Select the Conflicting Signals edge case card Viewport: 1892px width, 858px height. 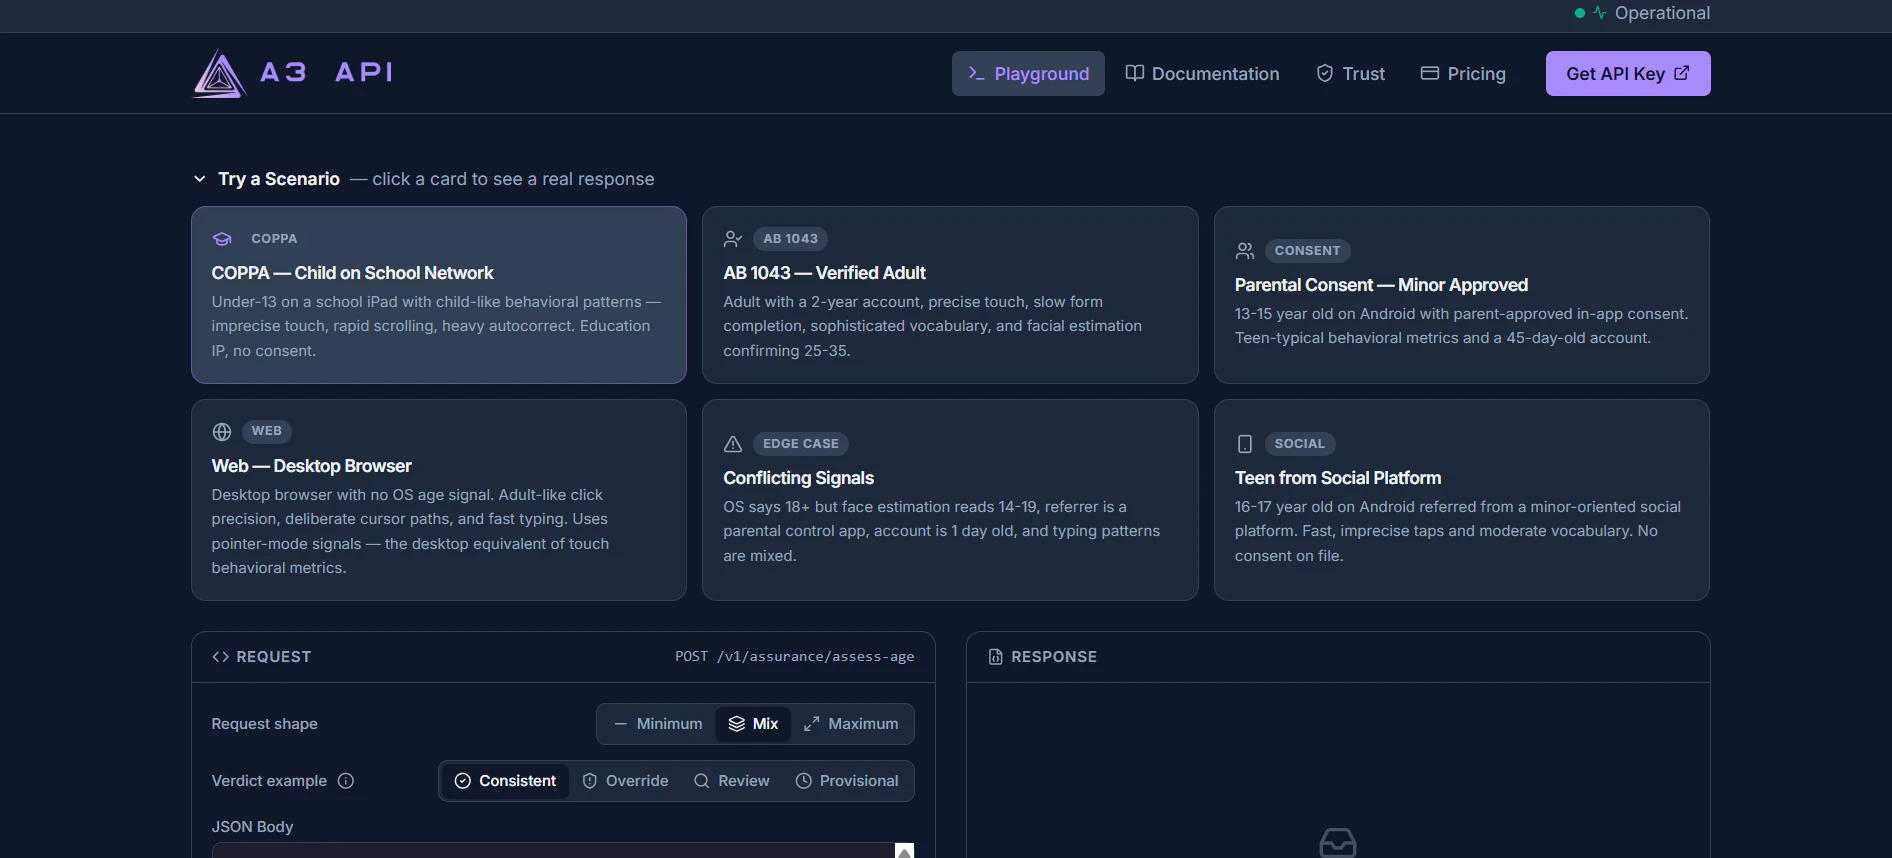950,500
